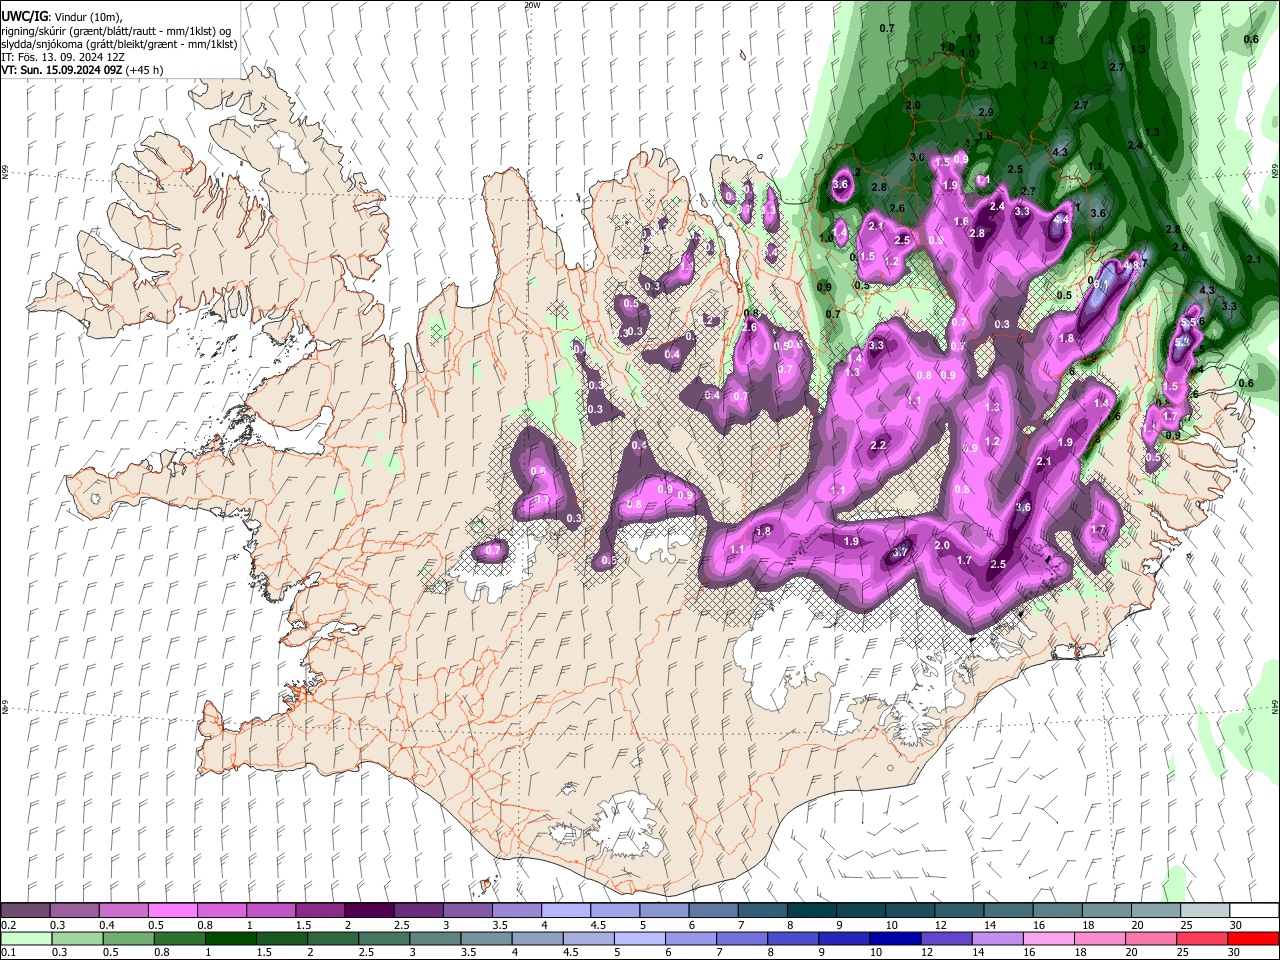Click the darkest purple 2–2.5 snow swatch
The image size is (1280, 960).
[x=368, y=911]
